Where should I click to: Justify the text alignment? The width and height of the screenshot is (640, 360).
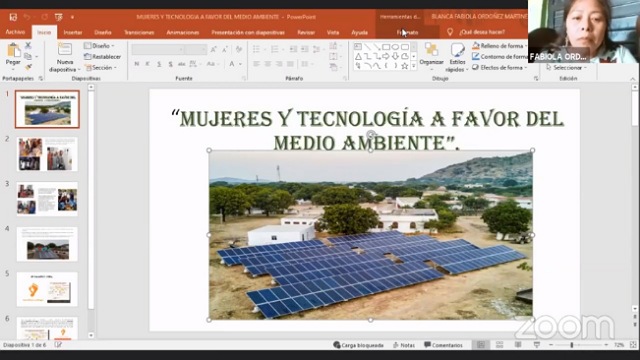(290, 64)
